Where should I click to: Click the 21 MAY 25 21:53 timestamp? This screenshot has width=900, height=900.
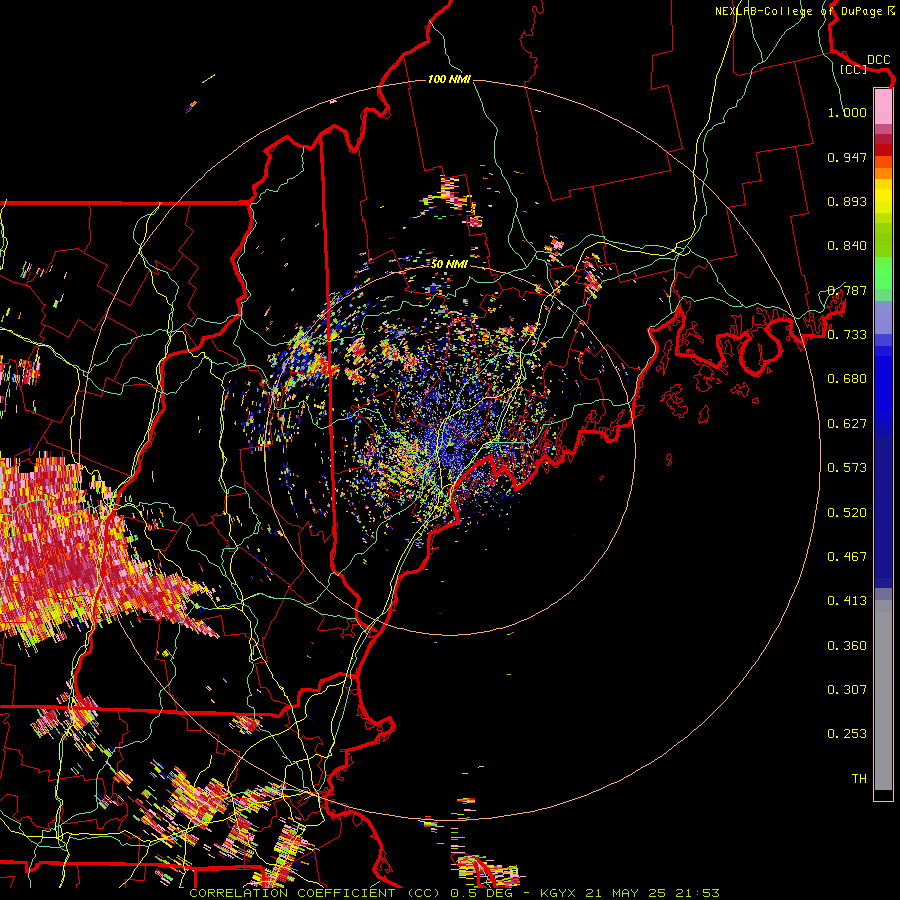pos(652,893)
